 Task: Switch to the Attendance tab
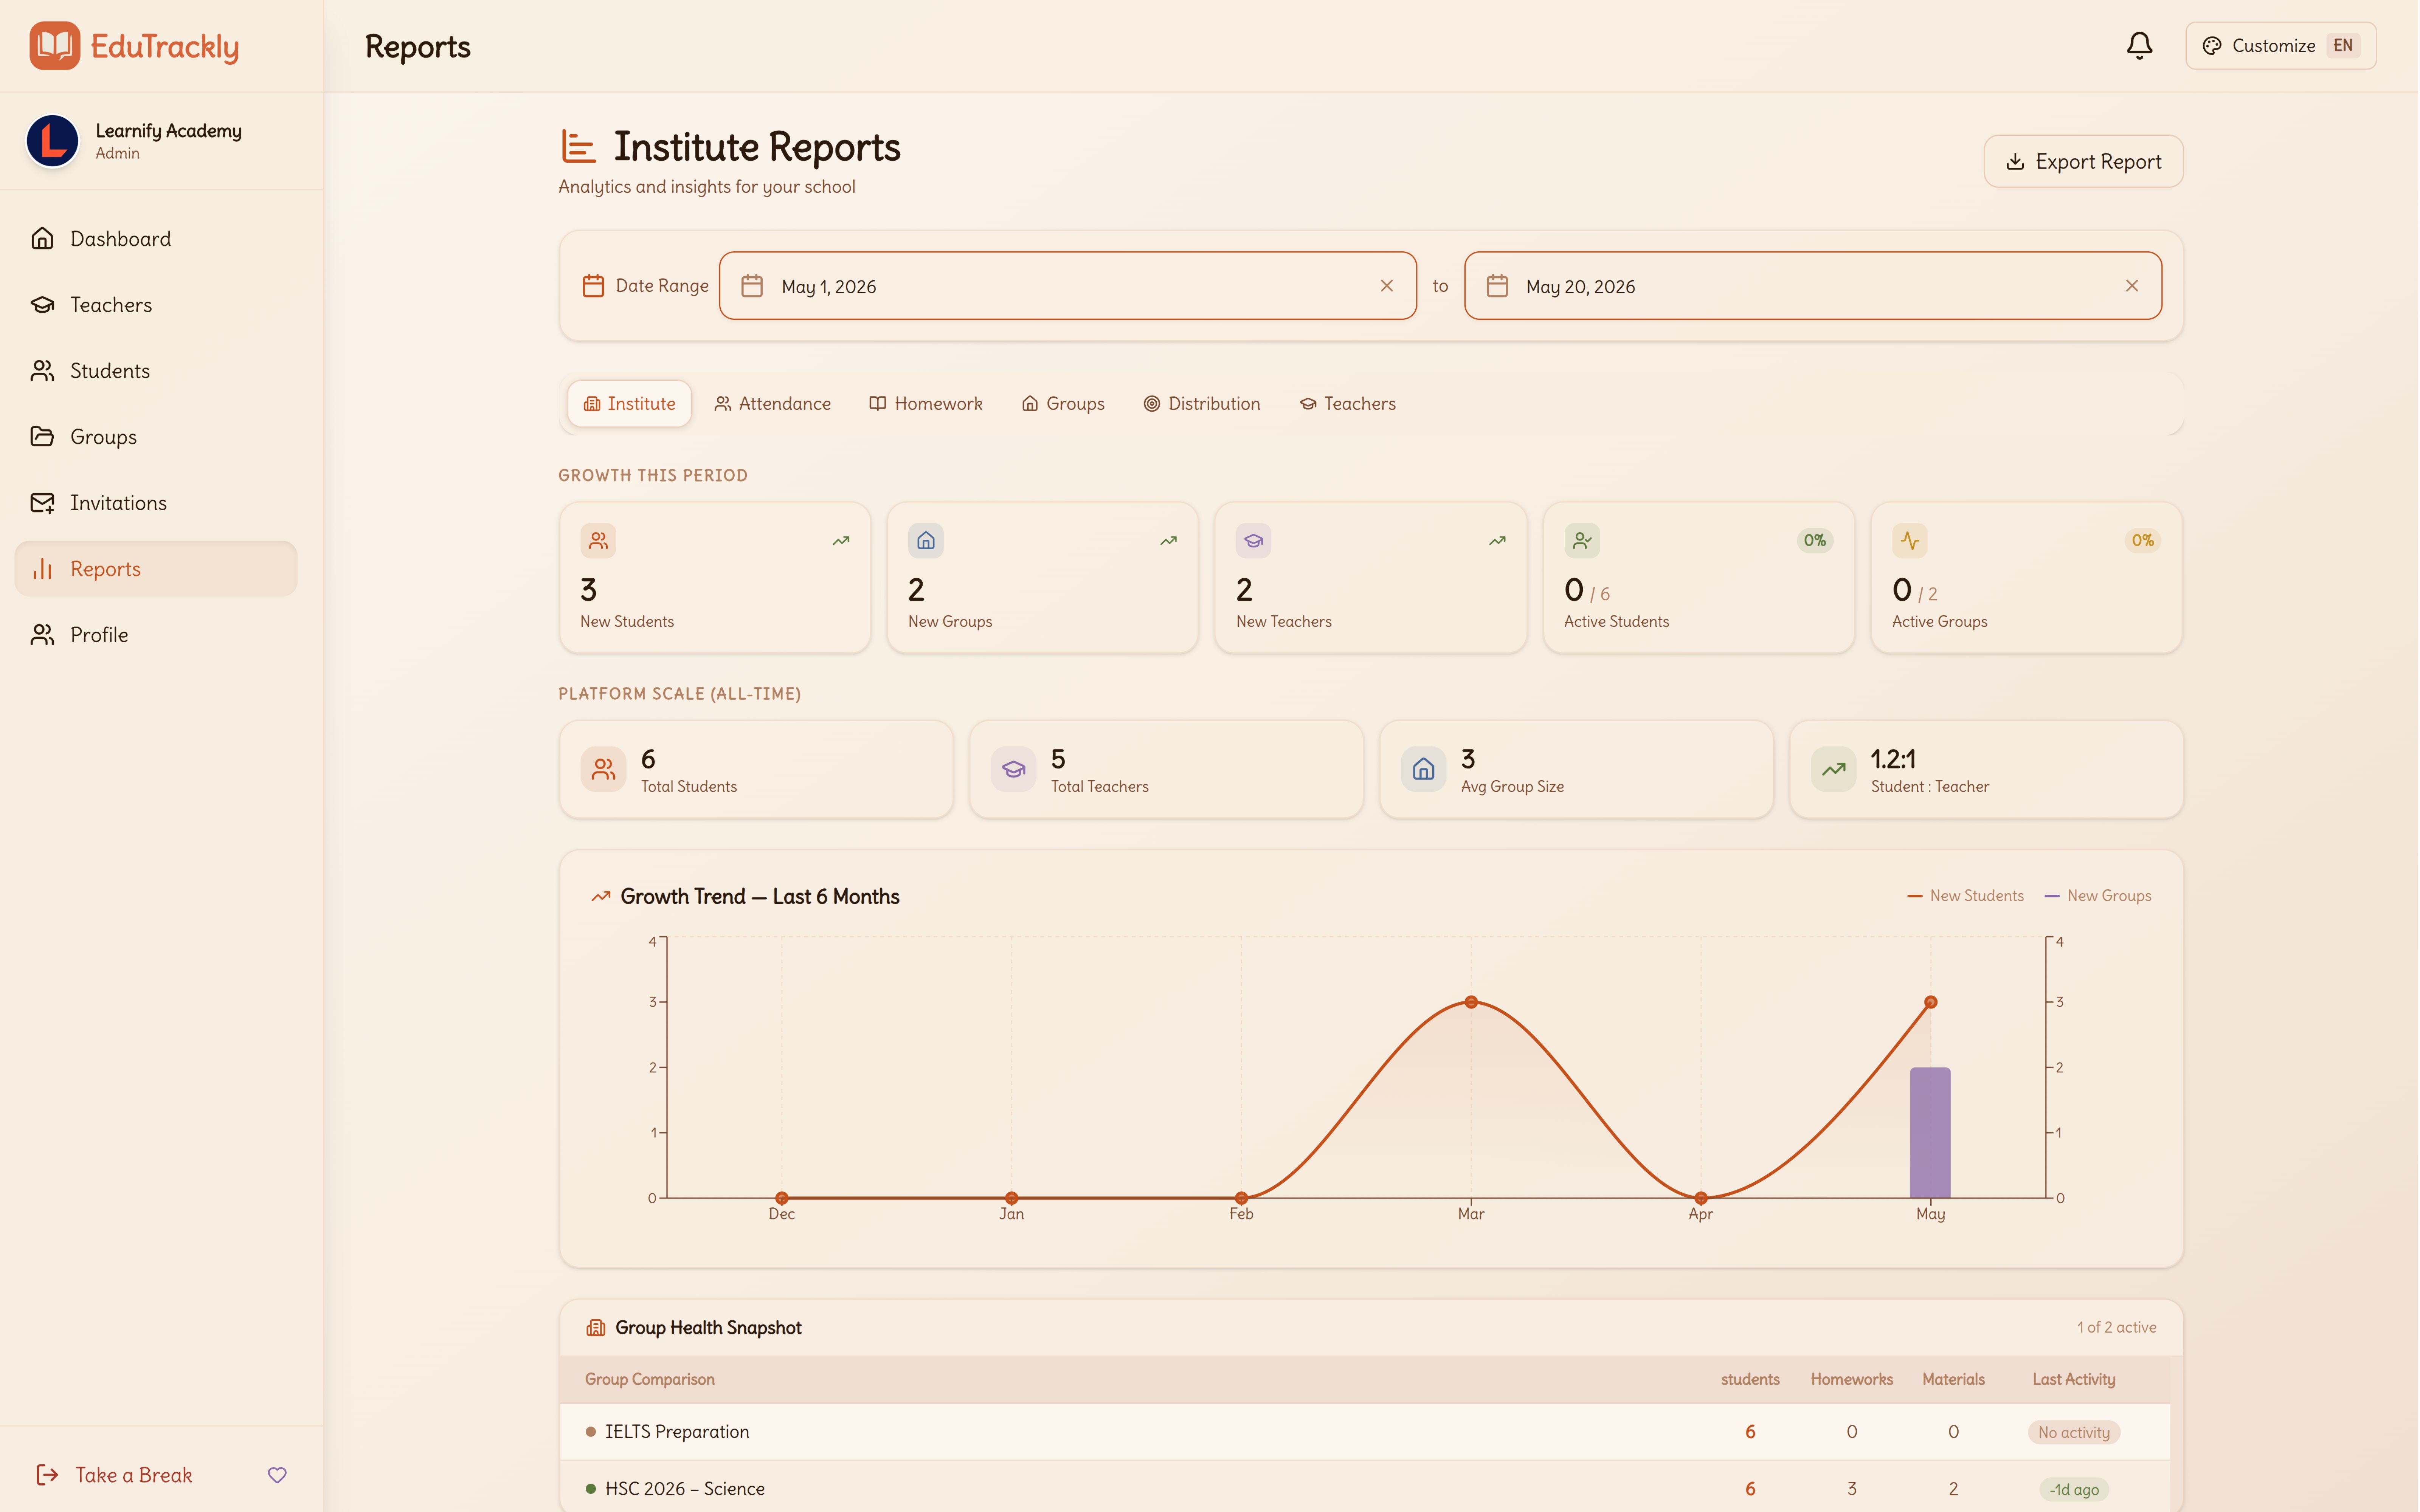coord(772,404)
